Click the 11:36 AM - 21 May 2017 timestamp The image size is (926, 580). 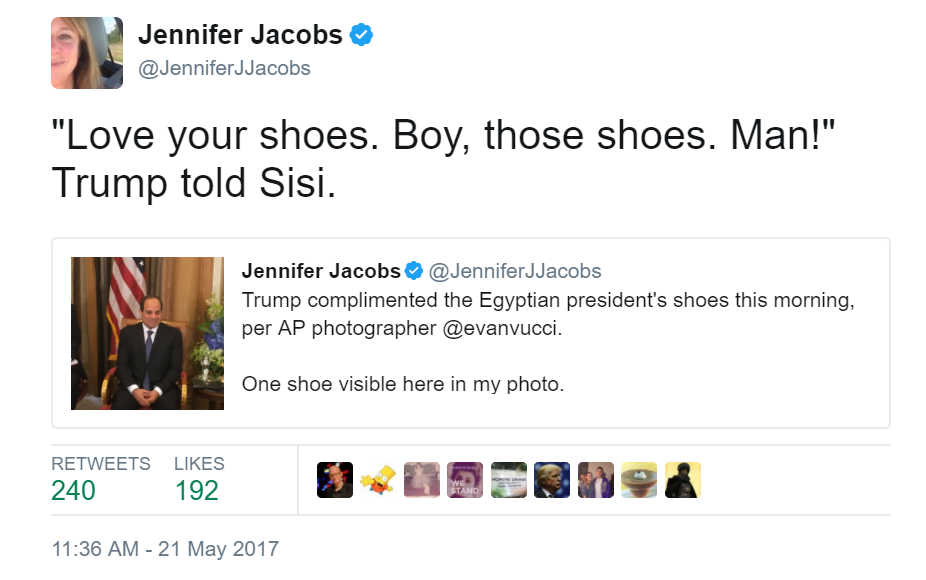165,549
